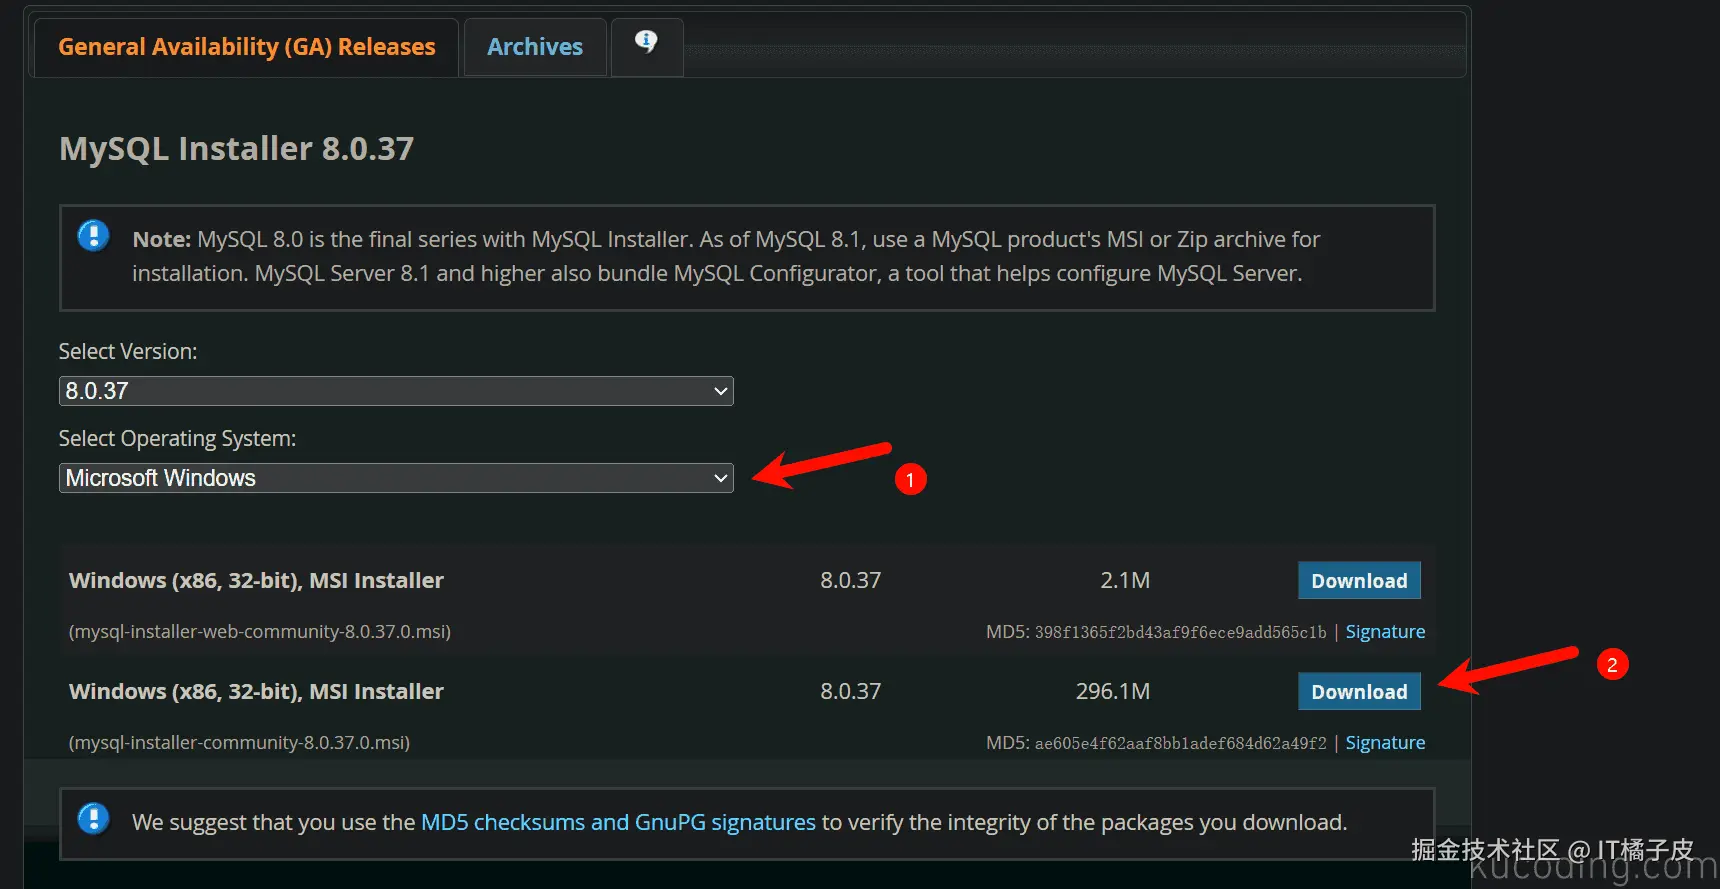Click the 8.0.37 version cell in the 2.1M row
This screenshot has height=889, width=1720.
(x=851, y=581)
